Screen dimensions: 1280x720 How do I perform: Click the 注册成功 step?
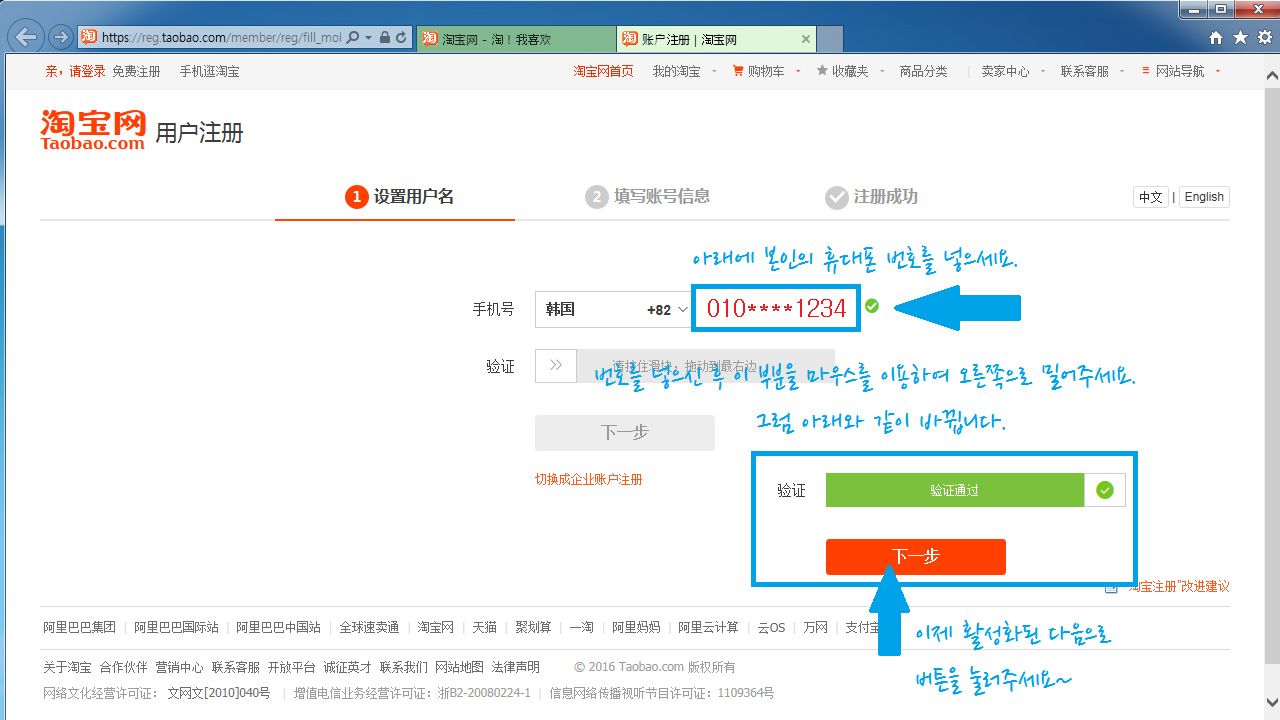click(x=872, y=197)
